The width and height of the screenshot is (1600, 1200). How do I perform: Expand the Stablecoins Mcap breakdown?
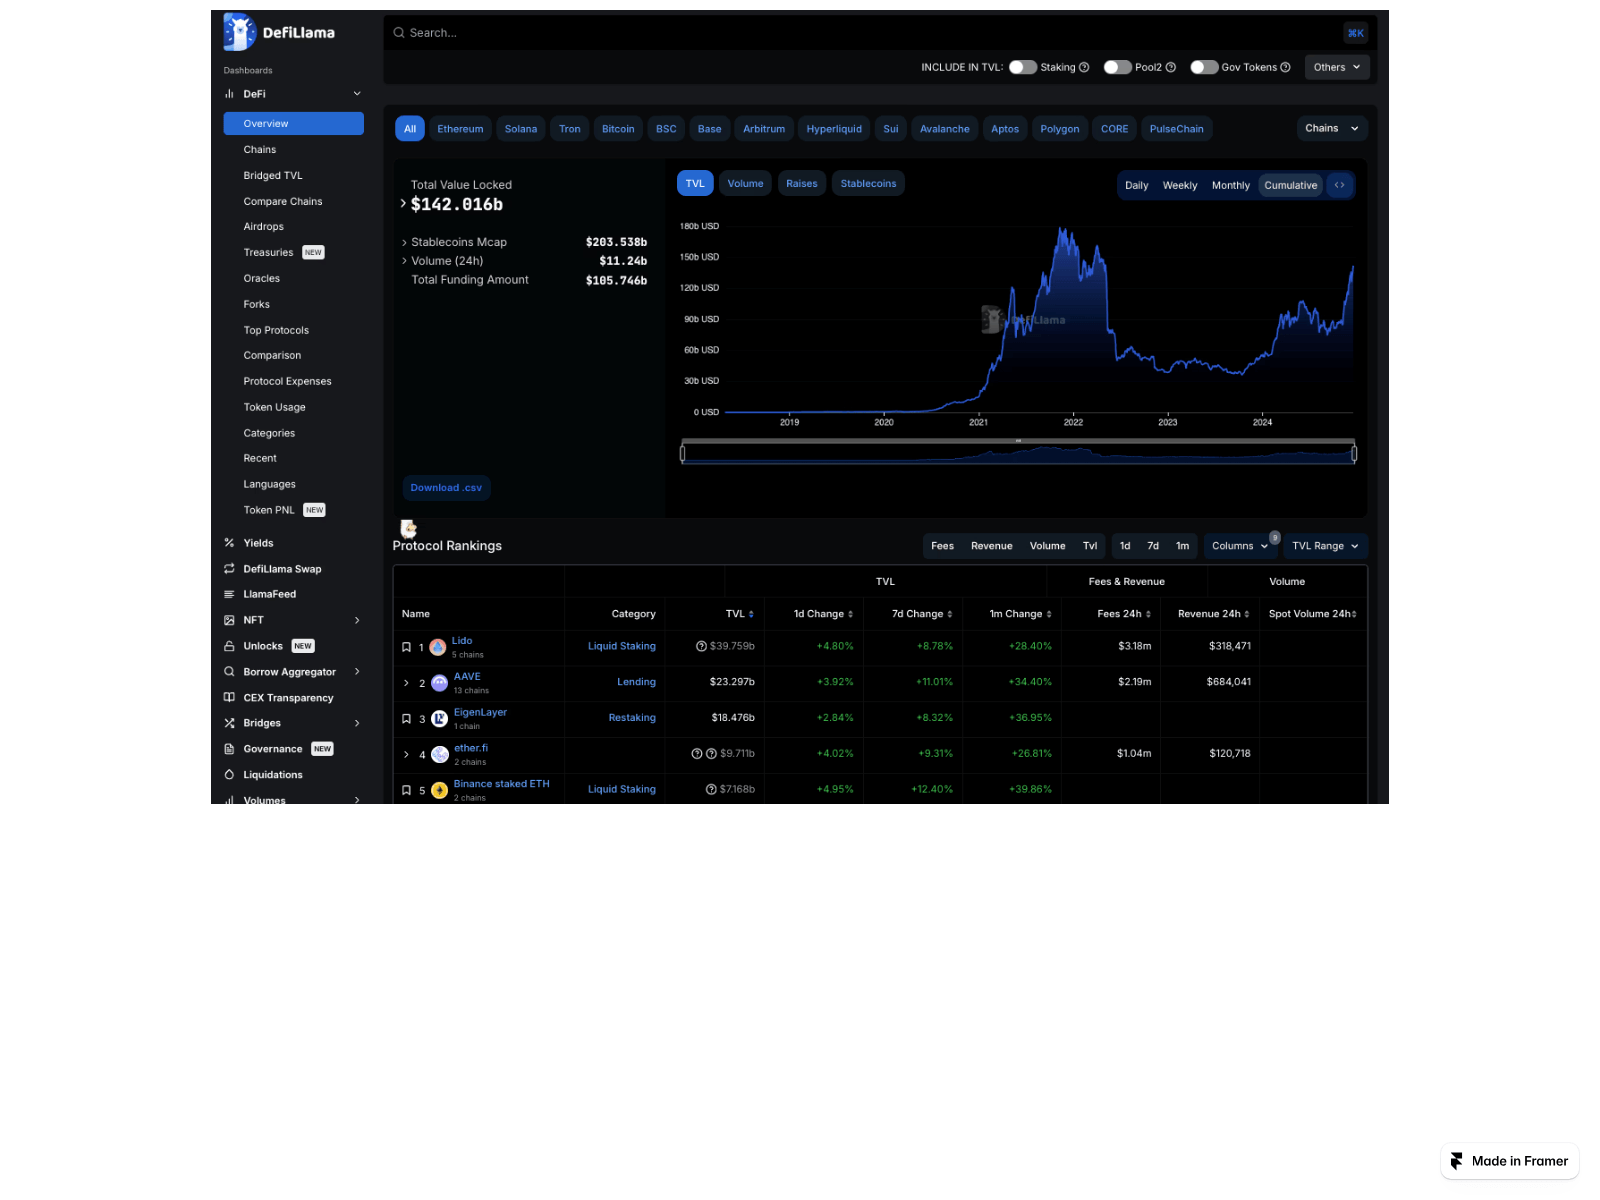404,242
